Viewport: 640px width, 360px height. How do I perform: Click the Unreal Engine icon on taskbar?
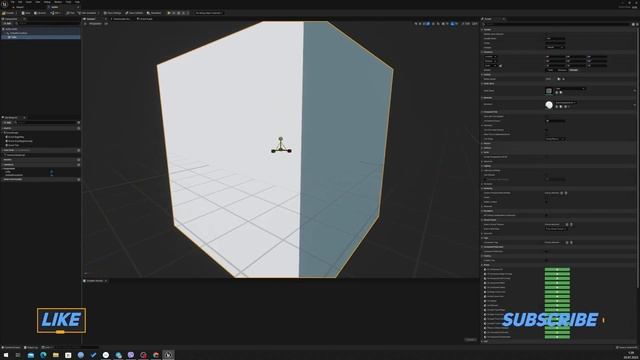[x=168, y=355]
